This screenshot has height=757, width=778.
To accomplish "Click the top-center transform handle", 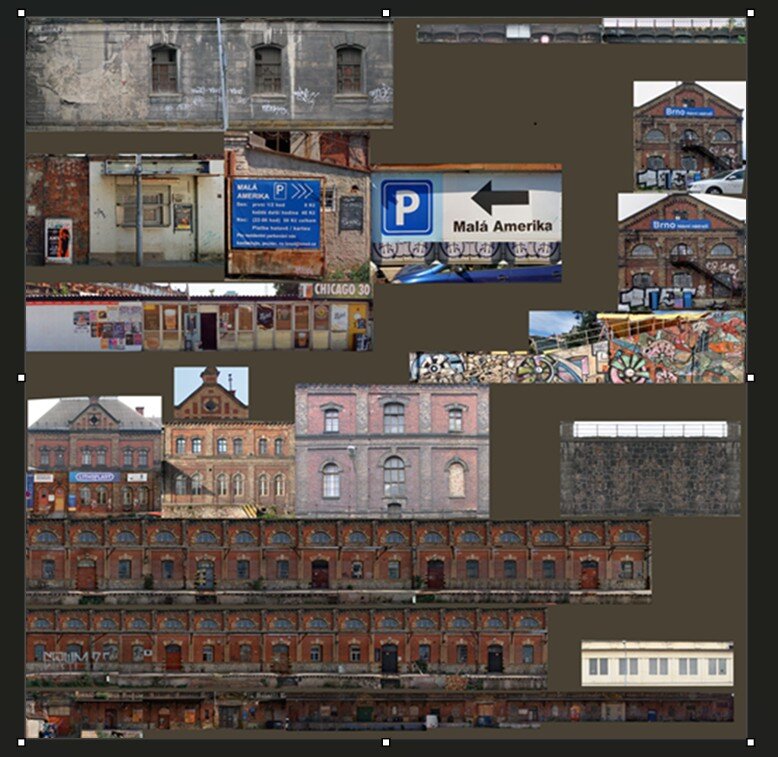I will [386, 14].
